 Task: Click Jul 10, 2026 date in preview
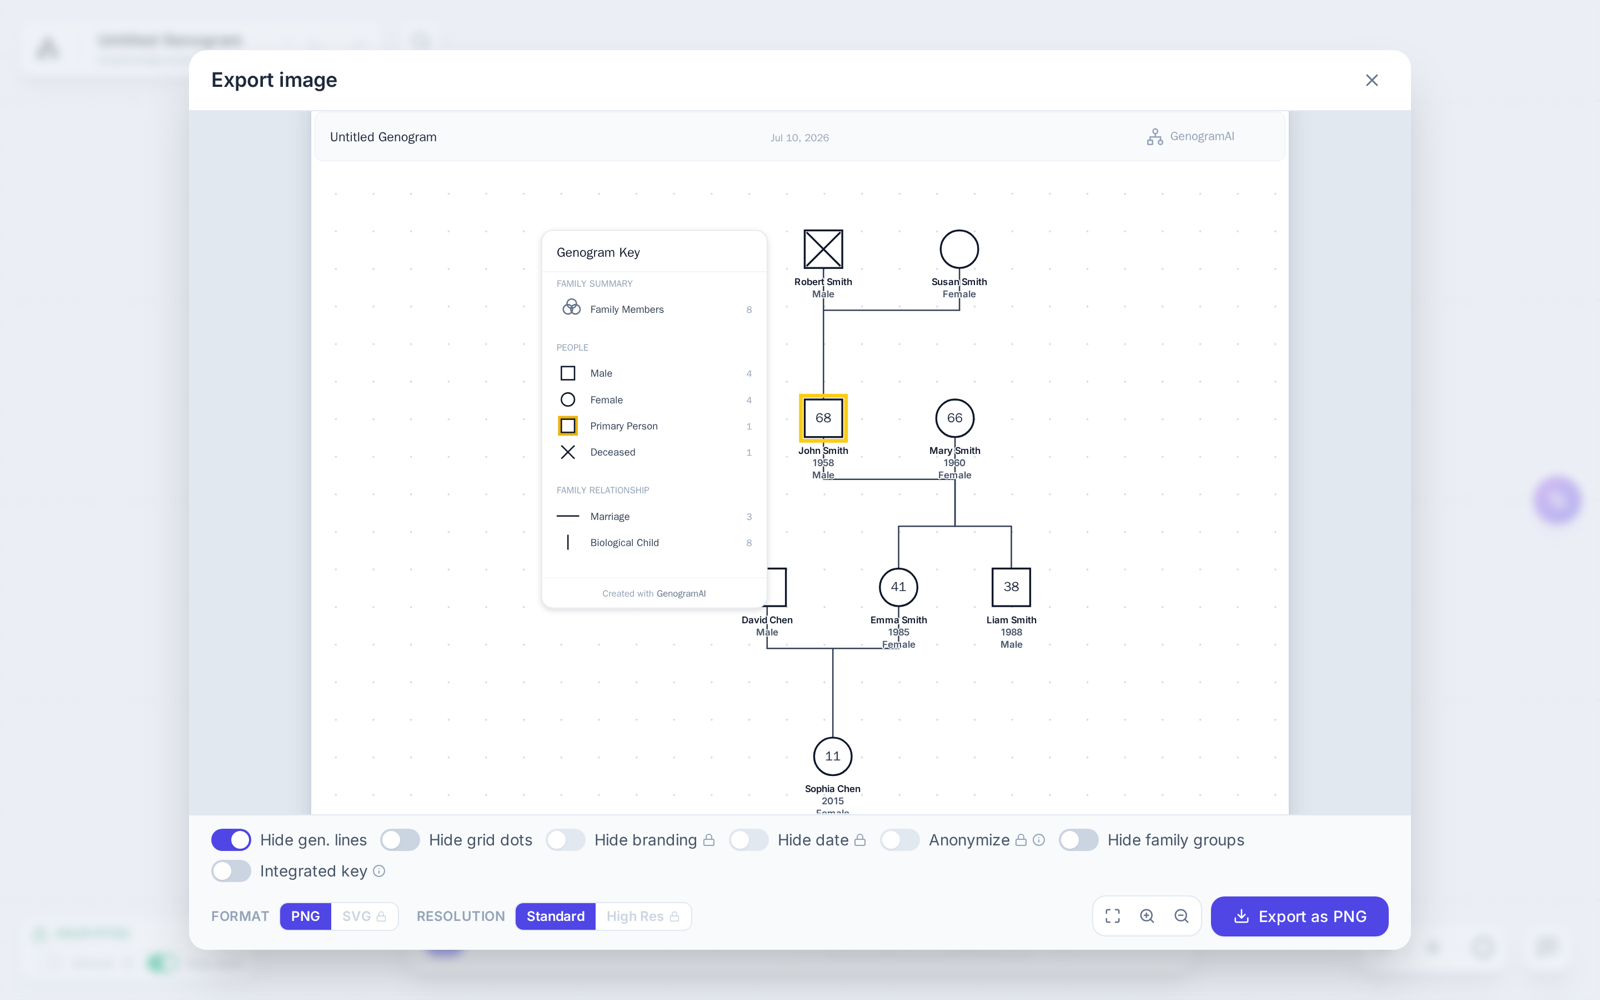799,138
